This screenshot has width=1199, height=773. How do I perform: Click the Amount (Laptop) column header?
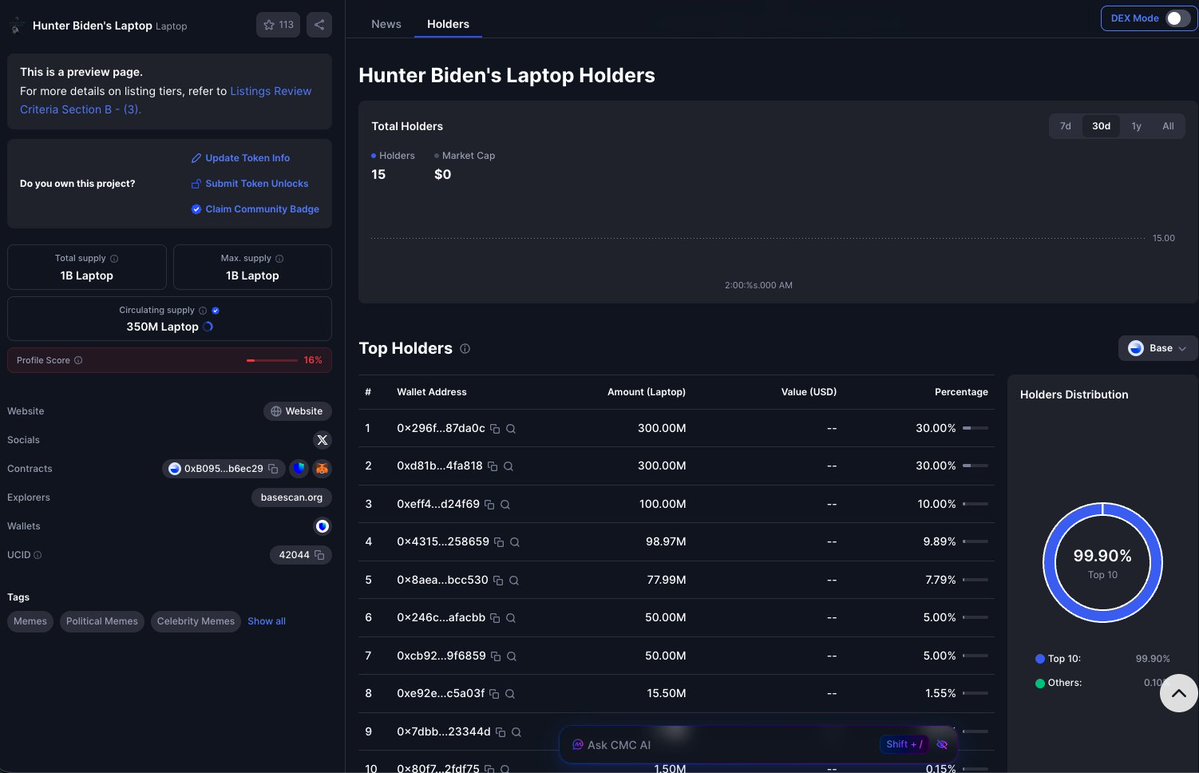(x=646, y=392)
